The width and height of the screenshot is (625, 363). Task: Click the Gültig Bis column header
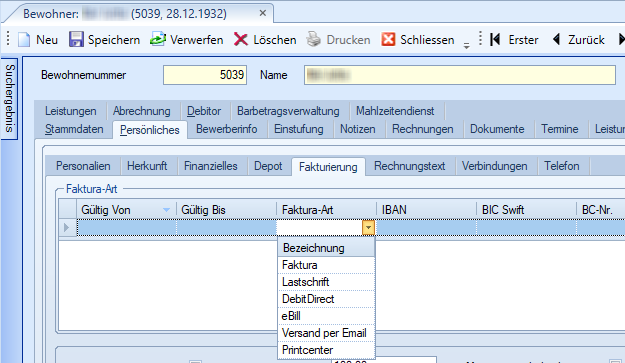pyautogui.click(x=226, y=210)
